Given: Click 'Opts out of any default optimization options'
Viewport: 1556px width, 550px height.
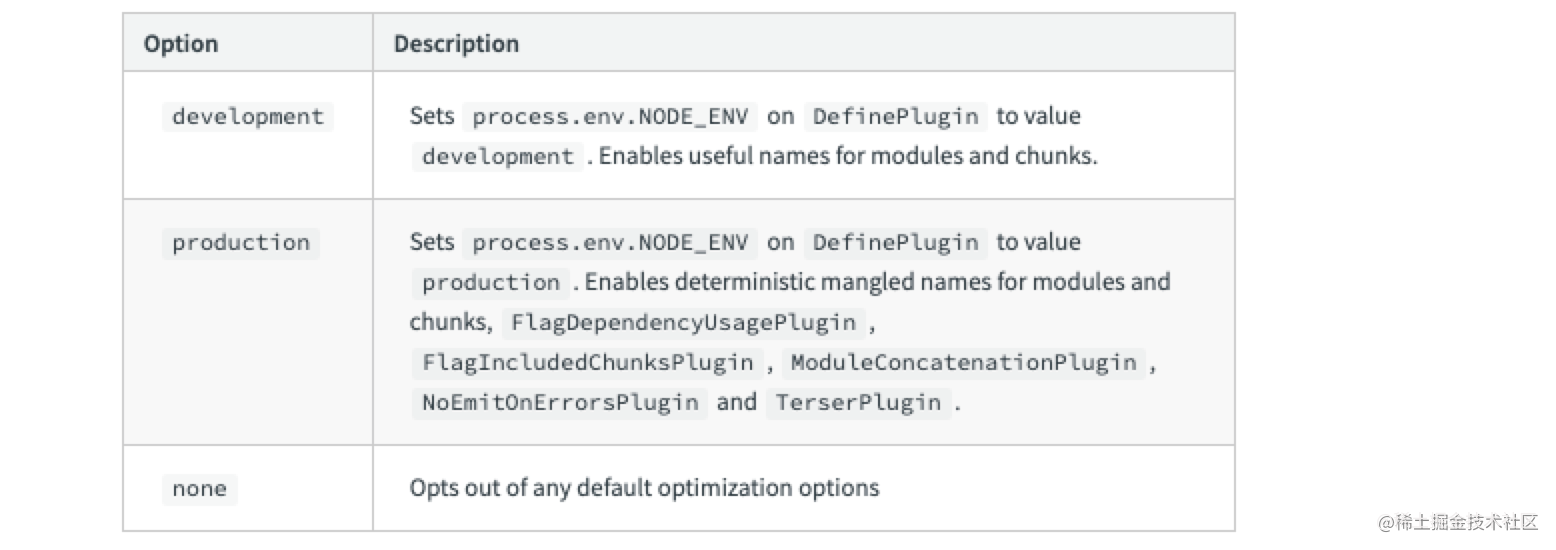Looking at the screenshot, I should pyautogui.click(x=644, y=489).
